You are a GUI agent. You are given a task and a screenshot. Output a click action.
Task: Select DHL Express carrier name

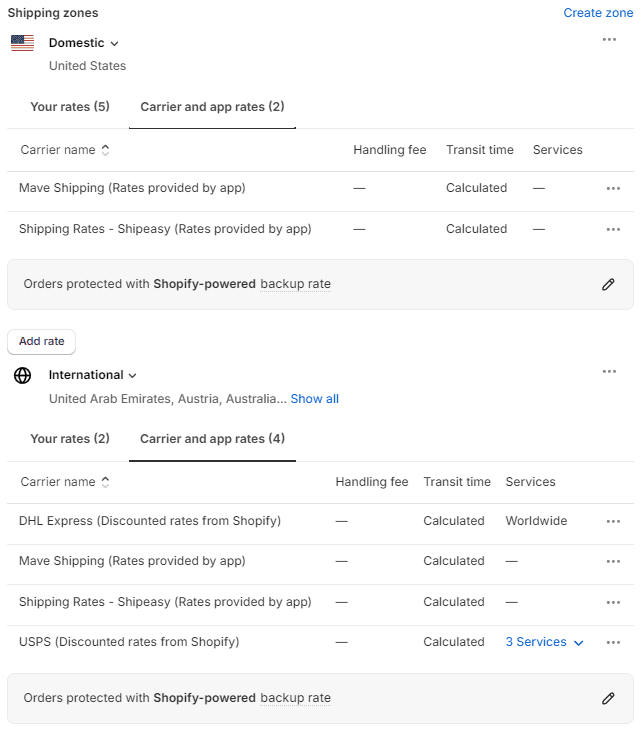(150, 521)
